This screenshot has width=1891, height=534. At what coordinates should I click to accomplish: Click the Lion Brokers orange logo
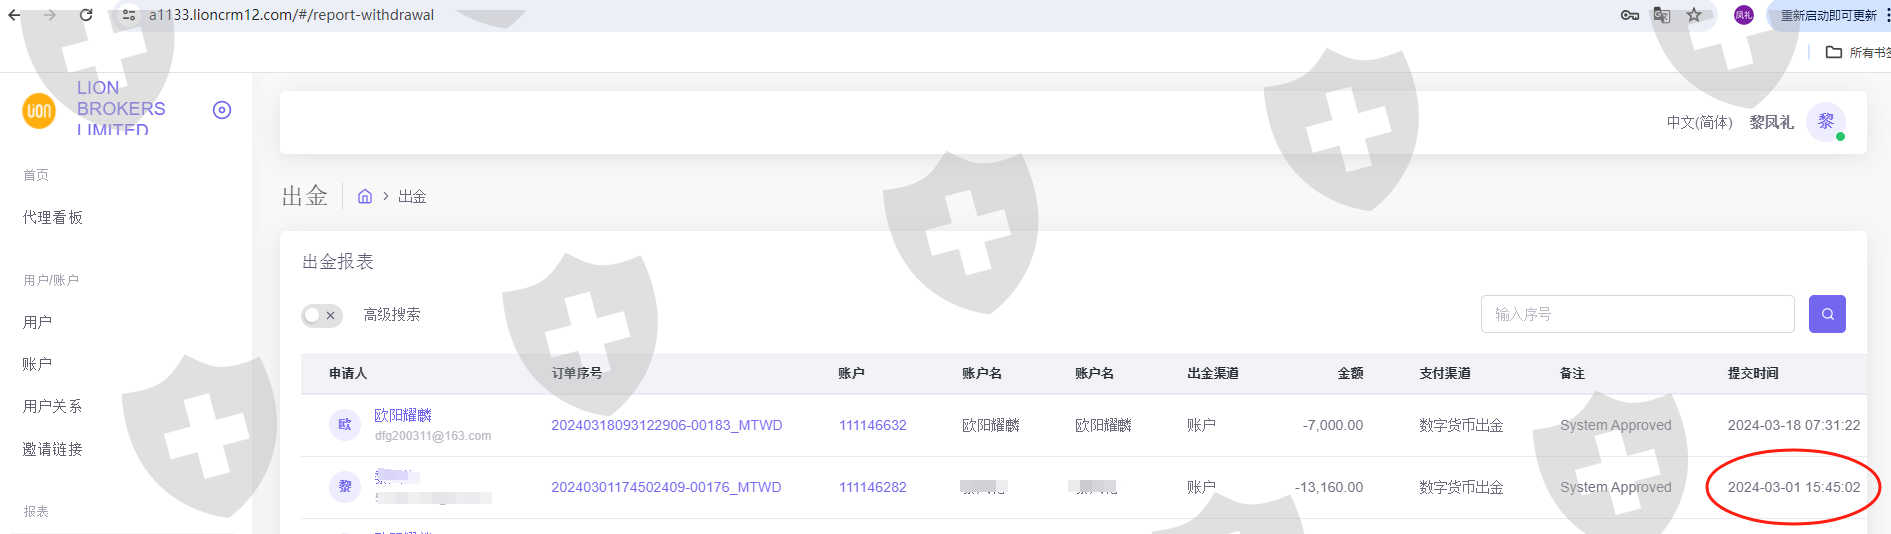tap(39, 110)
